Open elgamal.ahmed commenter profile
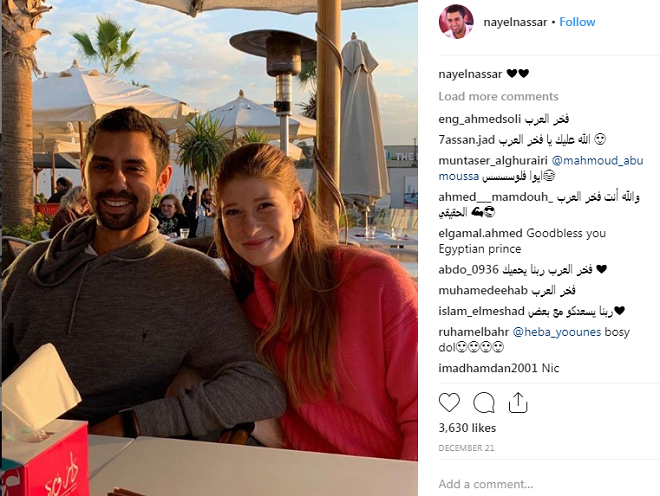The width and height of the screenshot is (660, 496). click(481, 233)
